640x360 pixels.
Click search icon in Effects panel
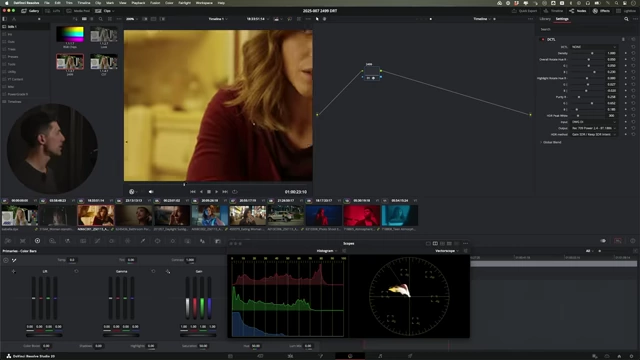(626, 19)
